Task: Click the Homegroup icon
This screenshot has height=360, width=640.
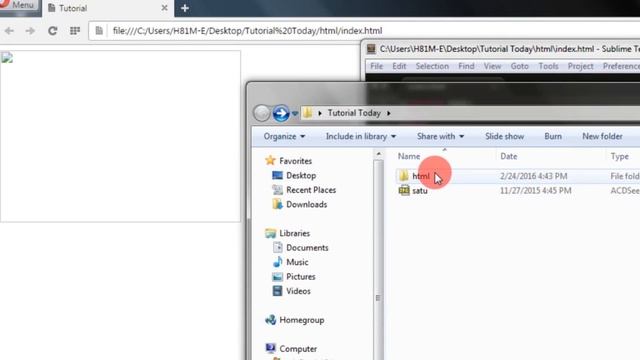Action: 270,320
